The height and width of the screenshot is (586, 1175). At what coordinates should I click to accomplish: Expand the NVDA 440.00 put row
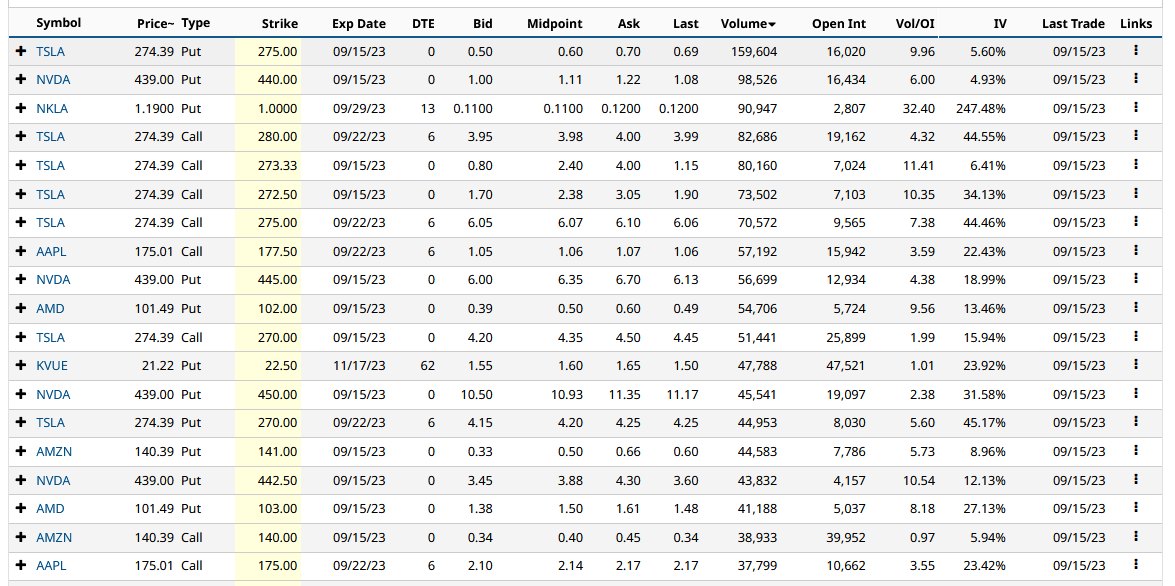click(20, 80)
